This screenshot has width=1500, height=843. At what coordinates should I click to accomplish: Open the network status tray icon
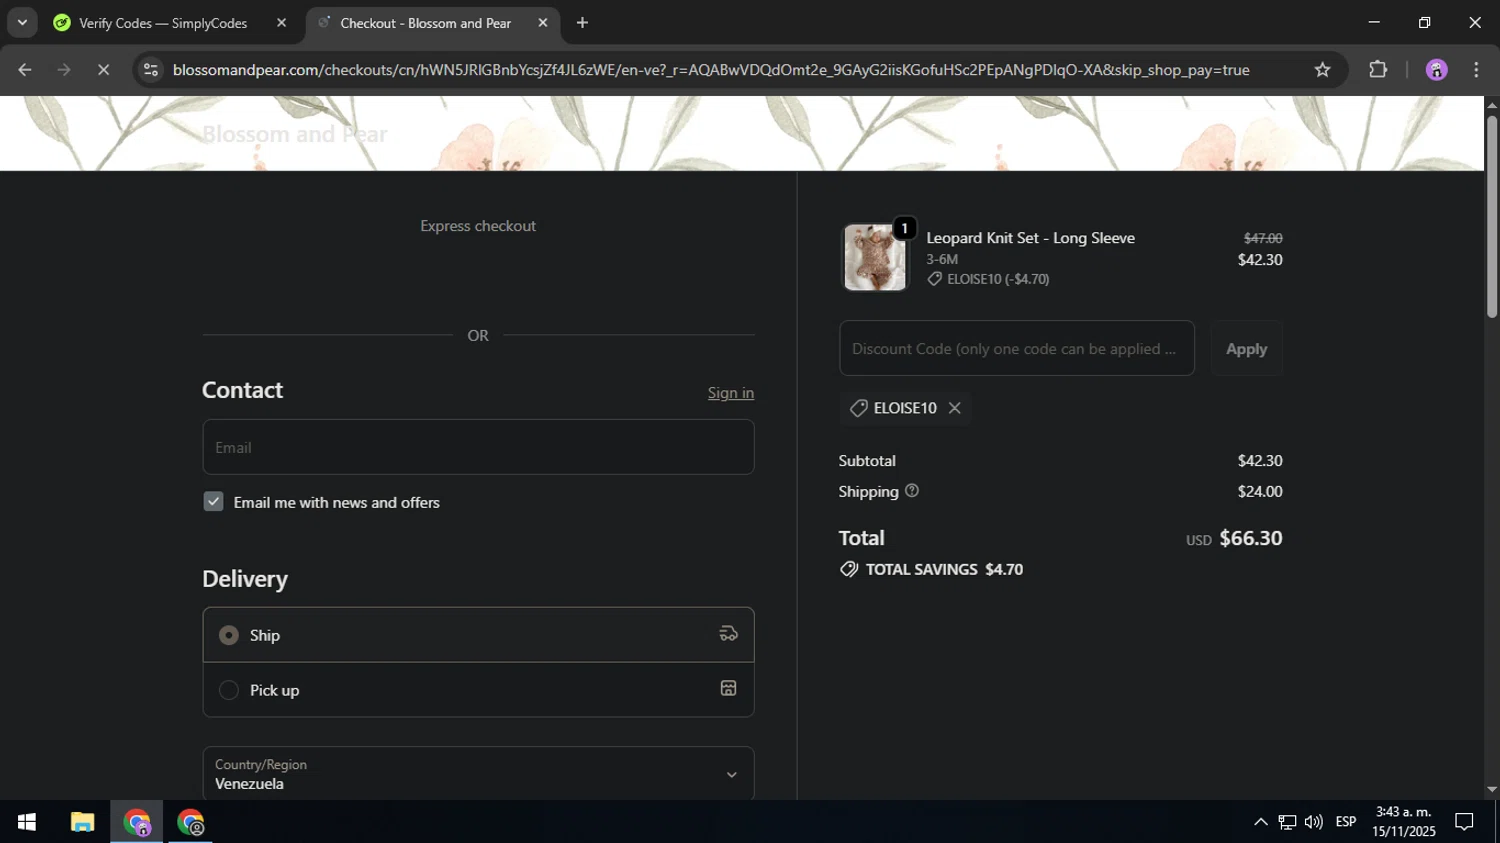click(x=1287, y=822)
